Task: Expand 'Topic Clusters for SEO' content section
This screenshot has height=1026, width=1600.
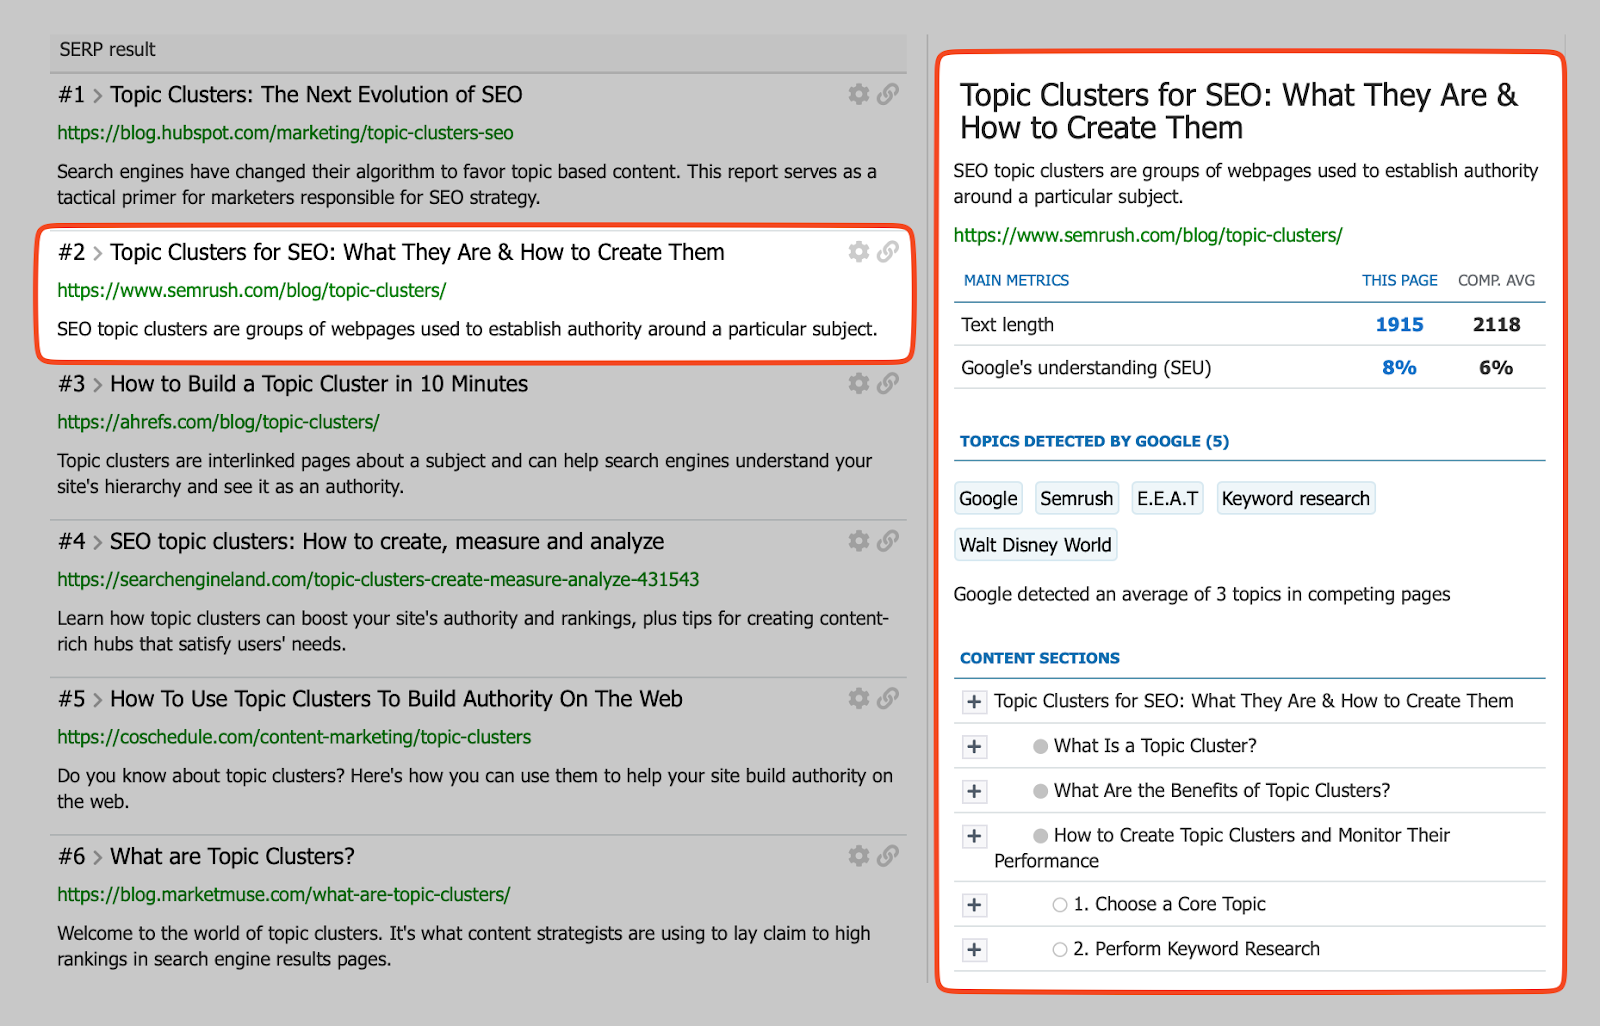Action: tap(974, 702)
